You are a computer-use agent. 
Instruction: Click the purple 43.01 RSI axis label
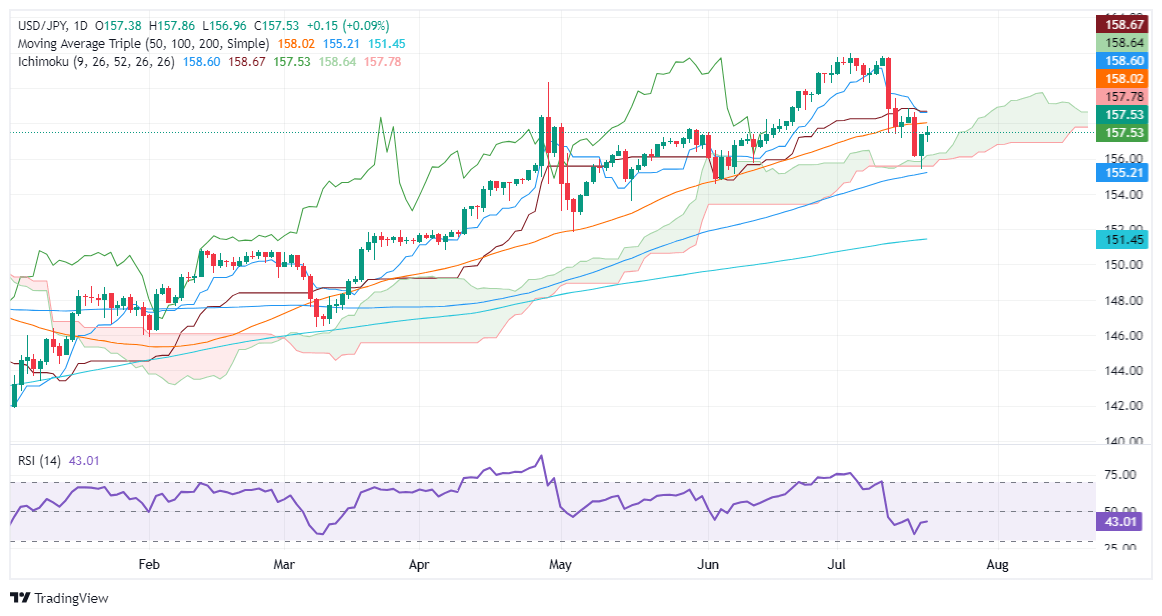tap(1119, 521)
